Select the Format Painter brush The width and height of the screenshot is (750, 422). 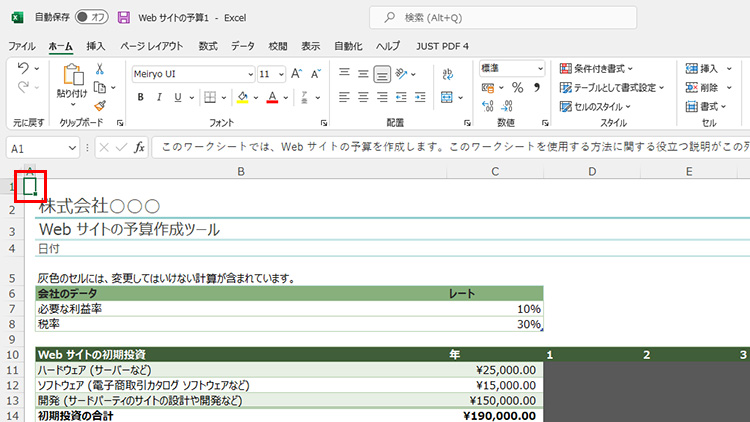(100, 105)
